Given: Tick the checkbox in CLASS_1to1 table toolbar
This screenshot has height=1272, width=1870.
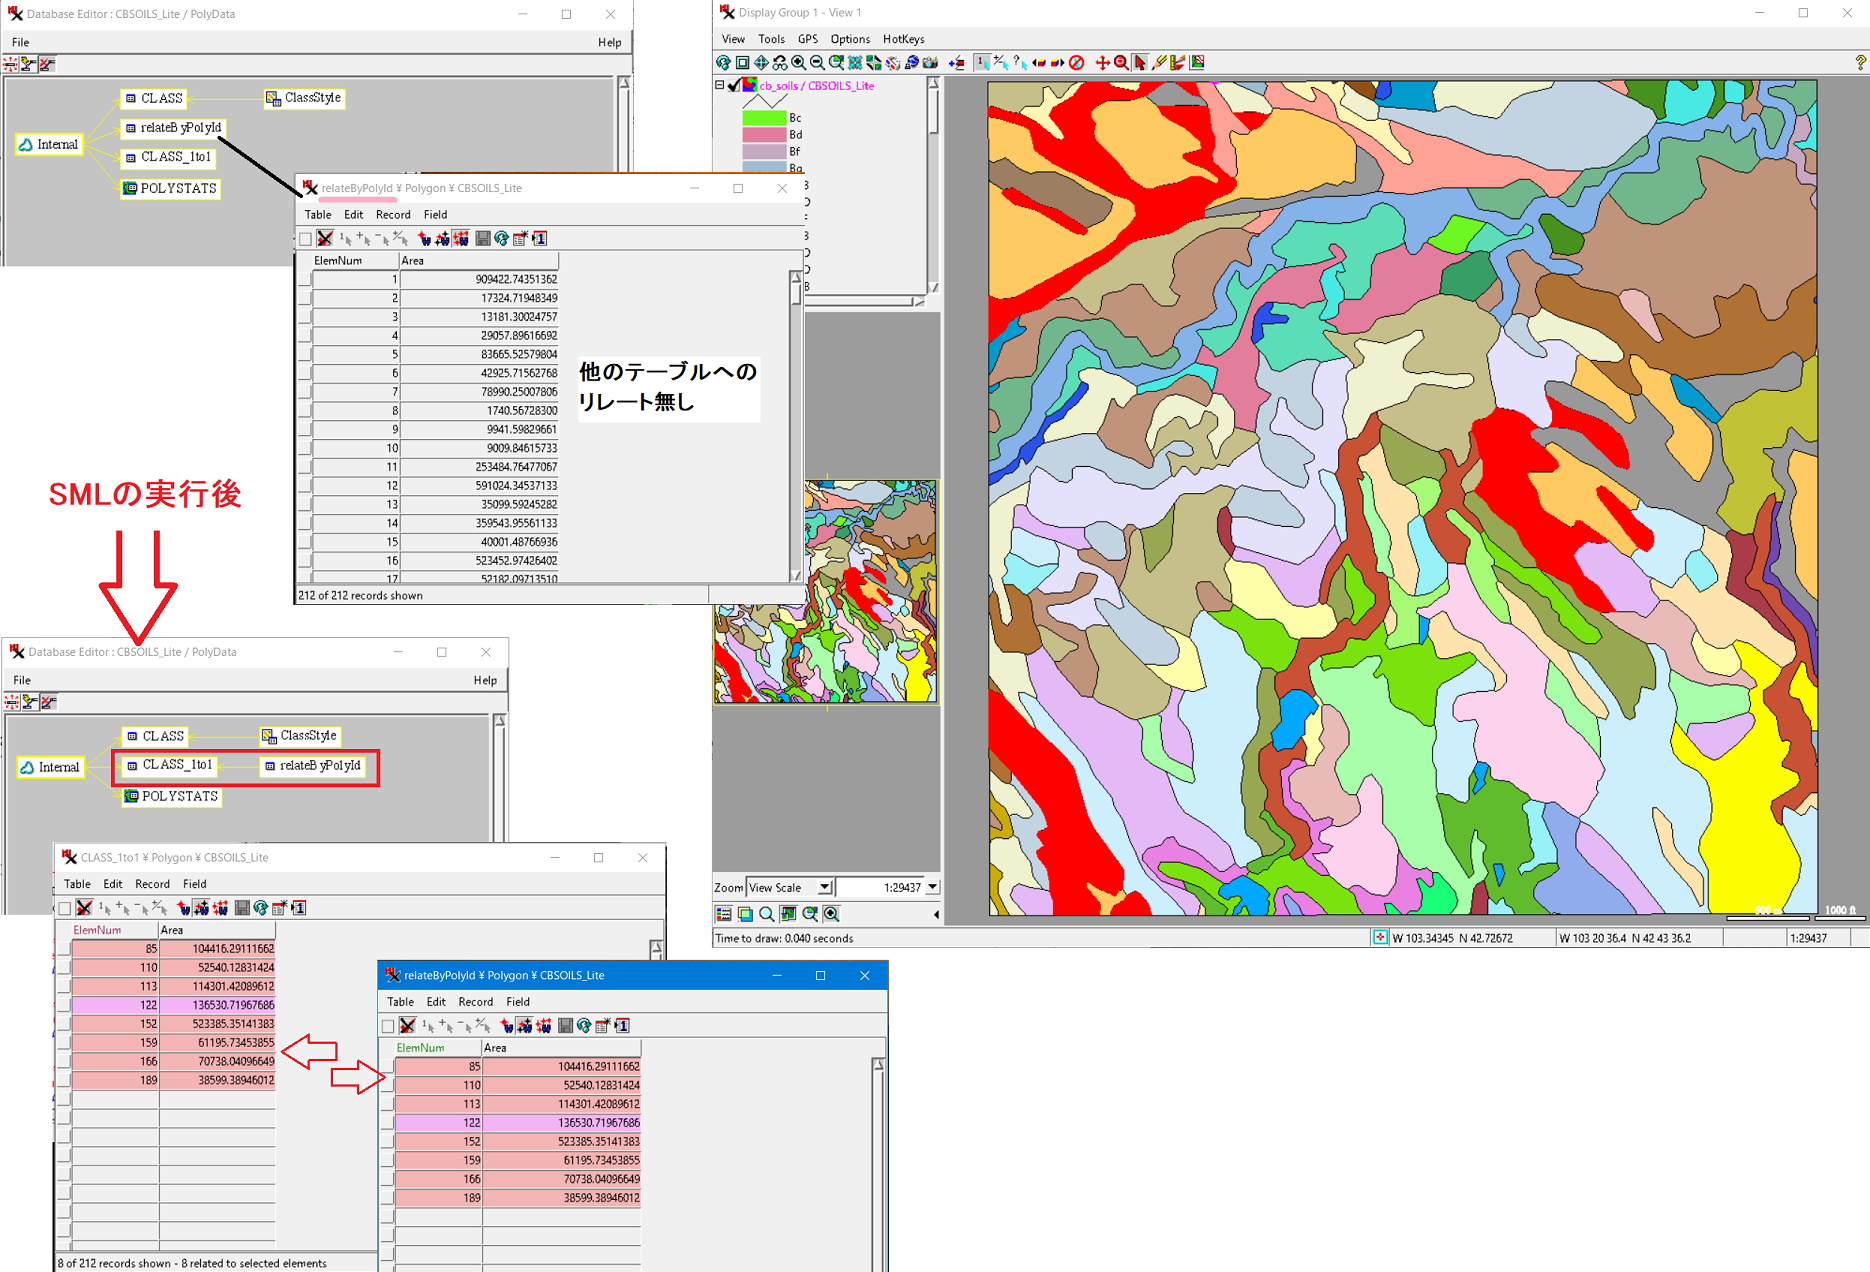Looking at the screenshot, I should click(65, 908).
